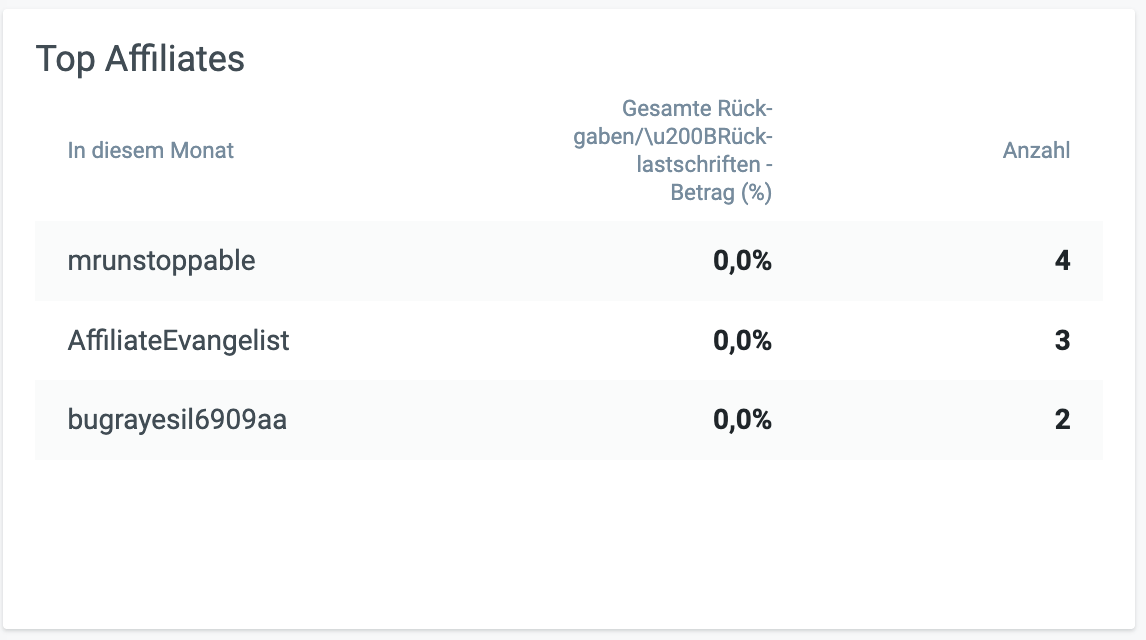
Task: Select the In diesem Monat column header
Action: pyautogui.click(x=151, y=151)
